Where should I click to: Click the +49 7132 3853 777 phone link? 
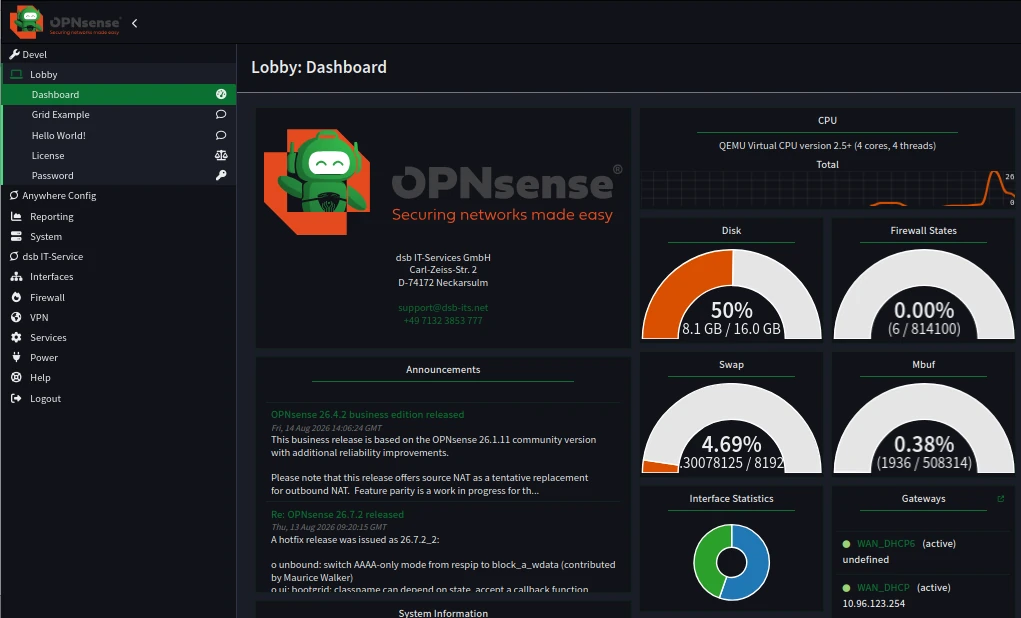click(443, 320)
